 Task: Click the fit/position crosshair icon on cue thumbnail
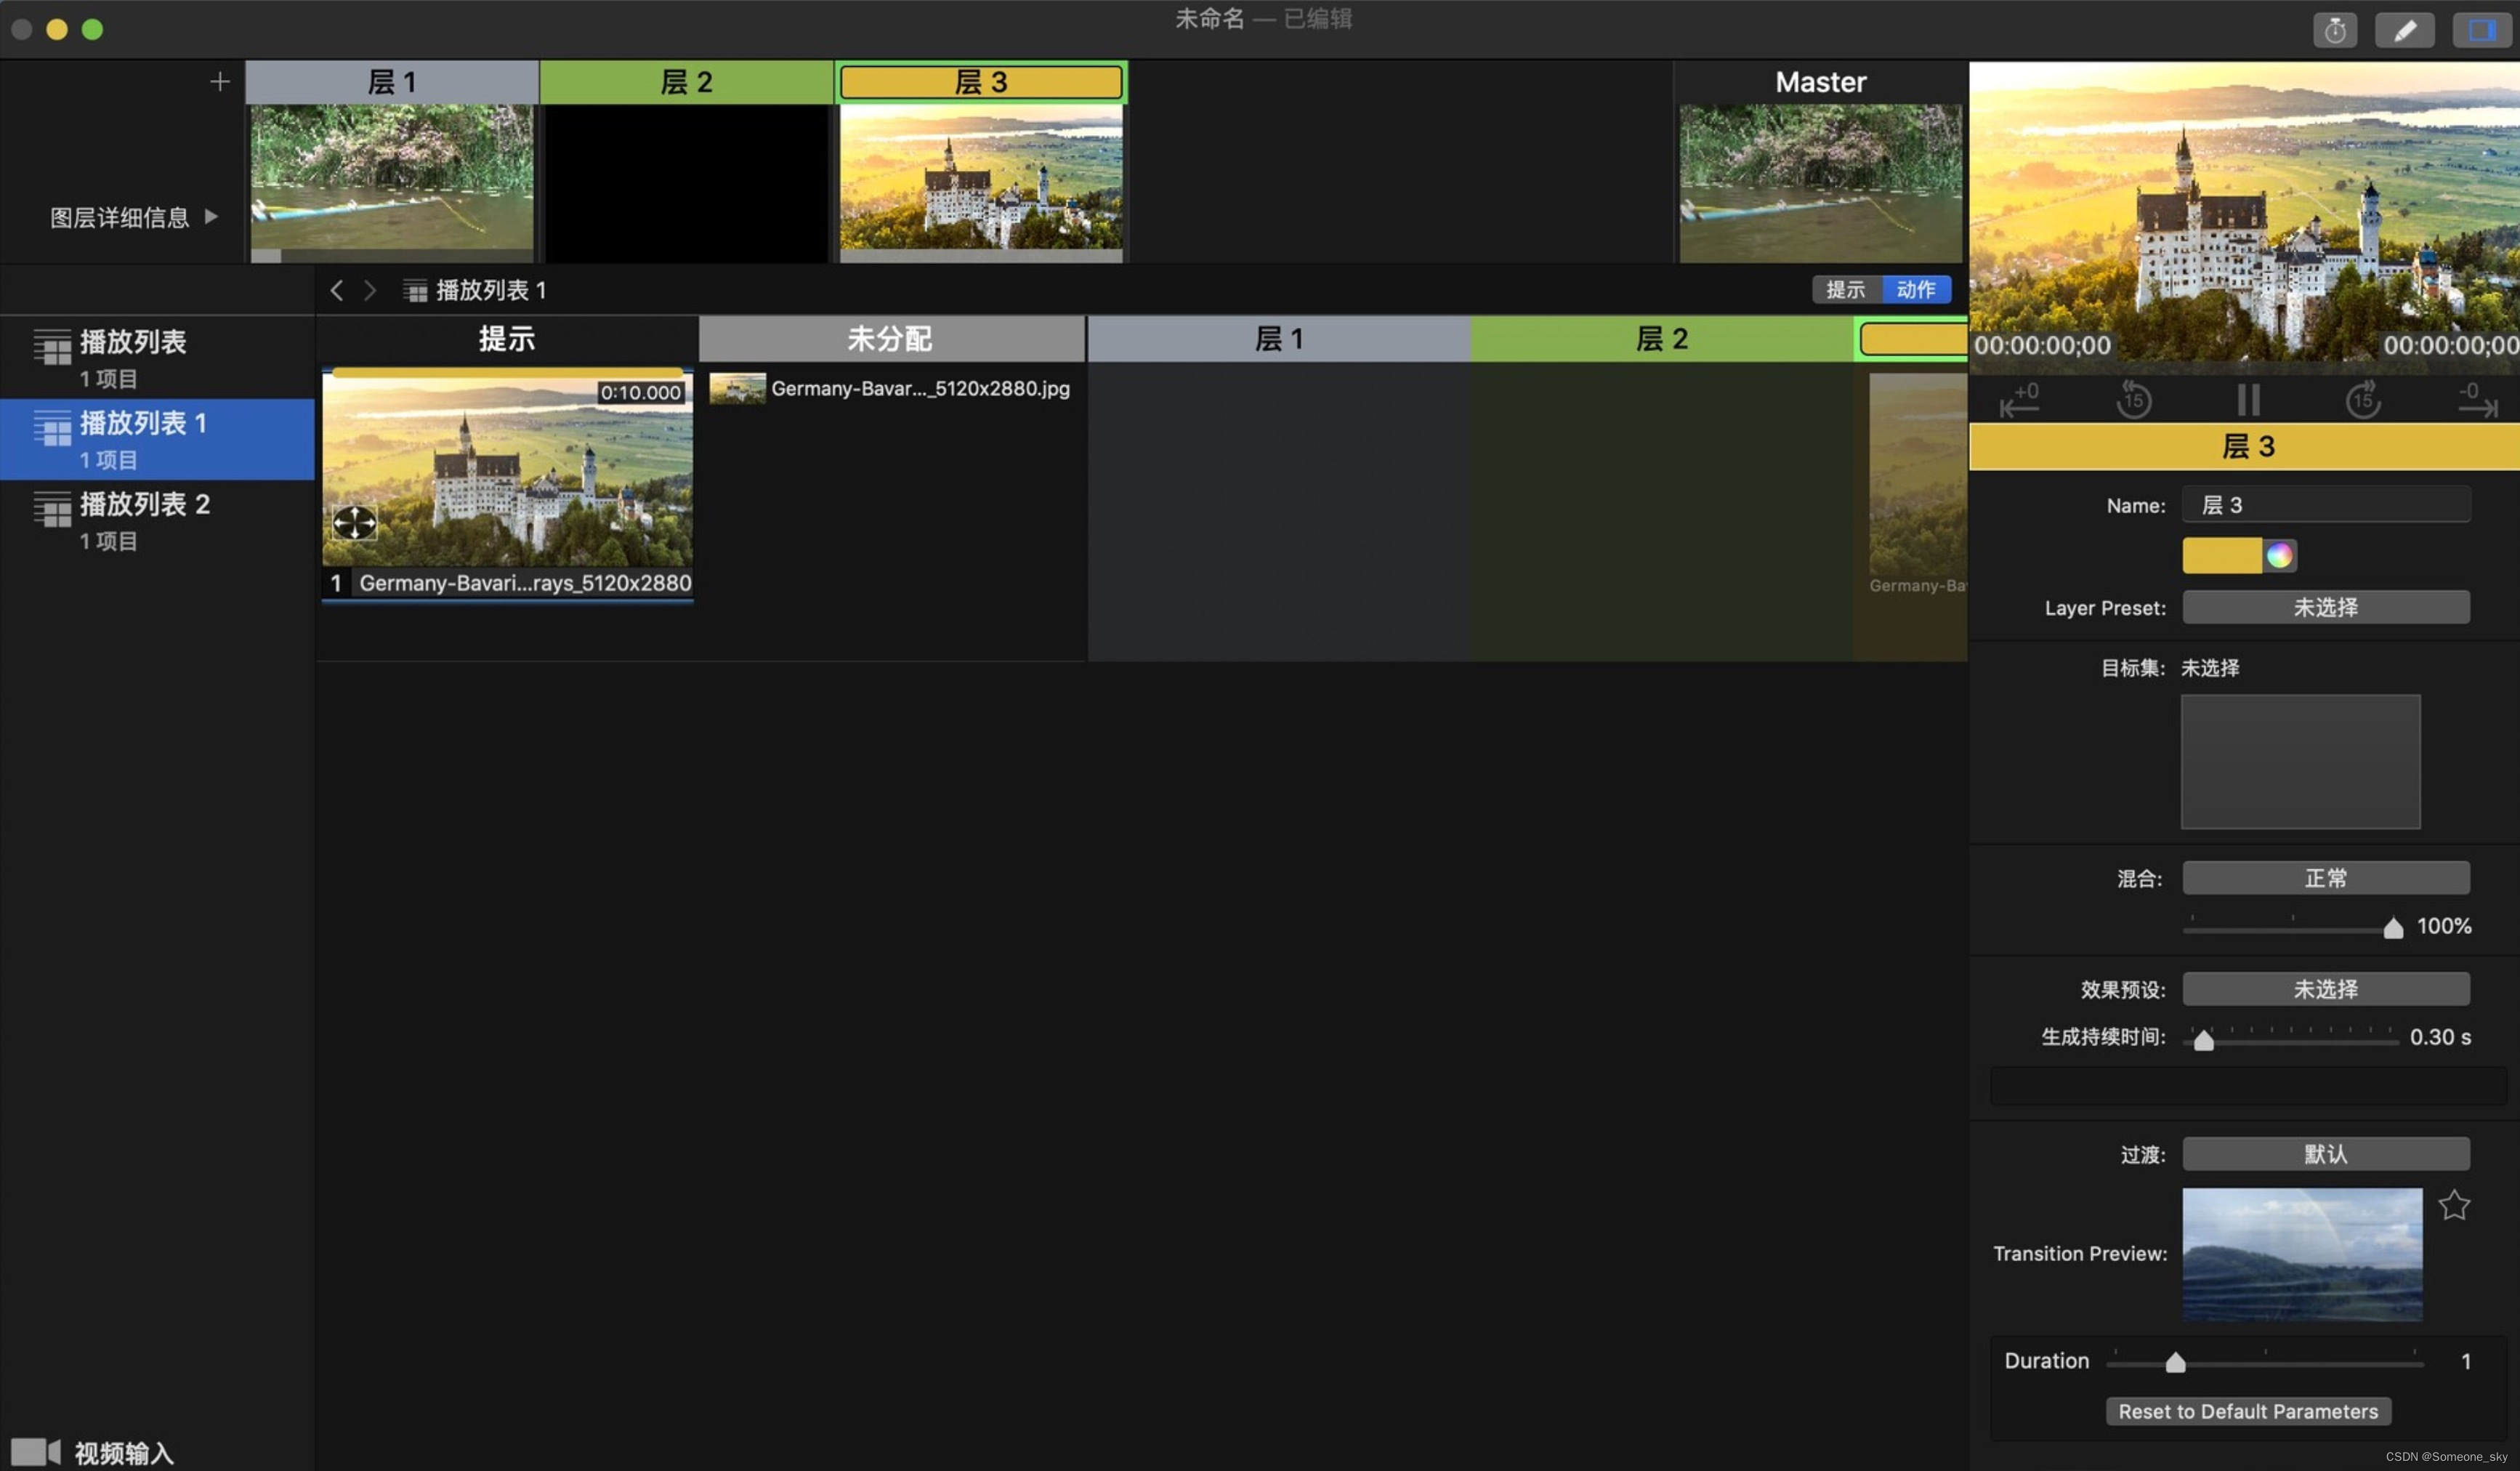click(354, 522)
